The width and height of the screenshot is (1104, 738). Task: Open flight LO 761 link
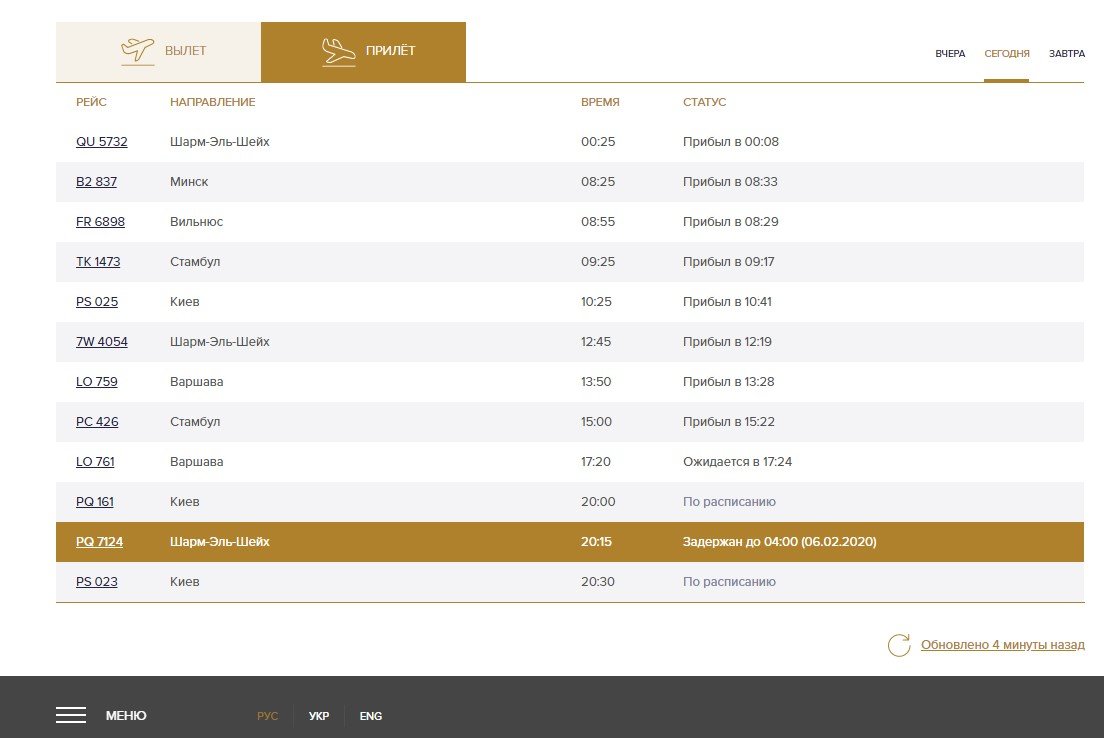tap(95, 462)
